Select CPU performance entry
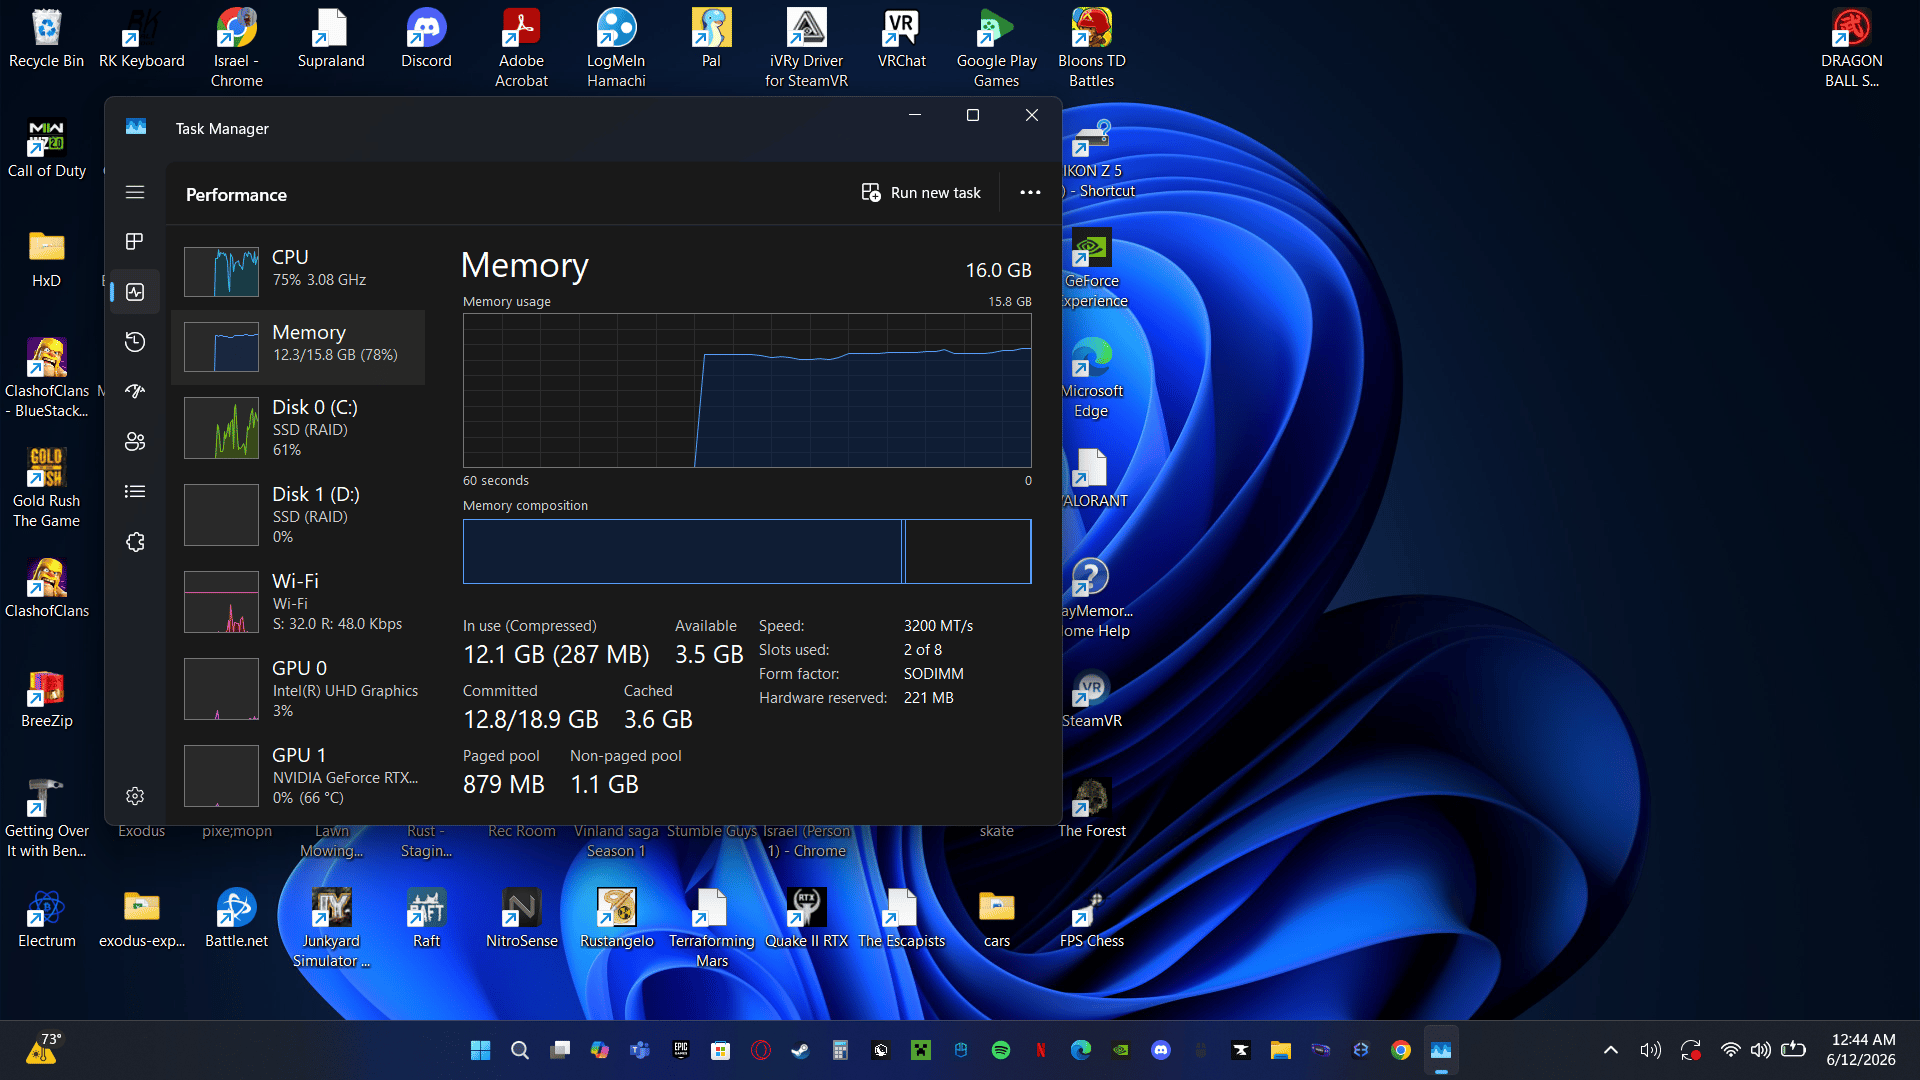This screenshot has height=1080, width=1920. (x=298, y=270)
